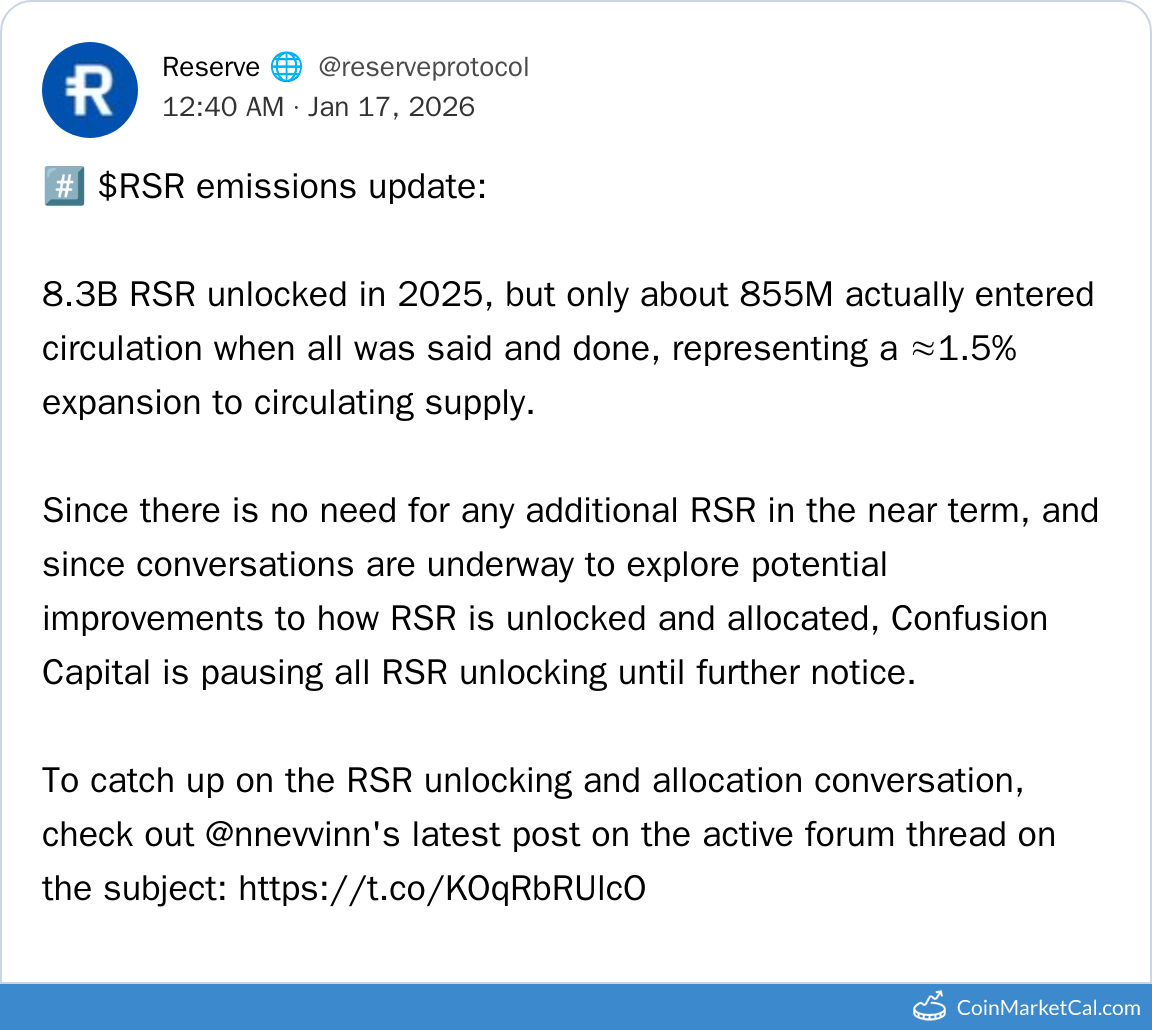Click the "emissions update:" heading text
Viewport: 1152px width, 1030px height.
pos(340,187)
